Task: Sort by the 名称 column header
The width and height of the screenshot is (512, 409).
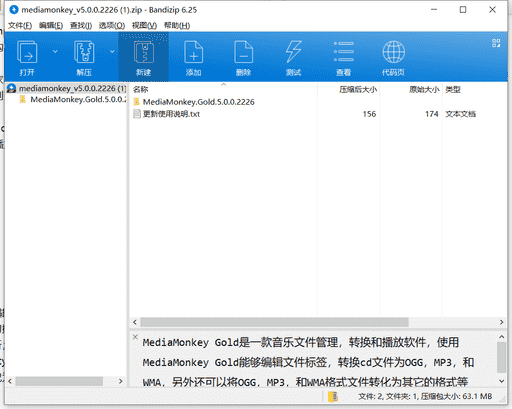Action: pyautogui.click(x=223, y=89)
